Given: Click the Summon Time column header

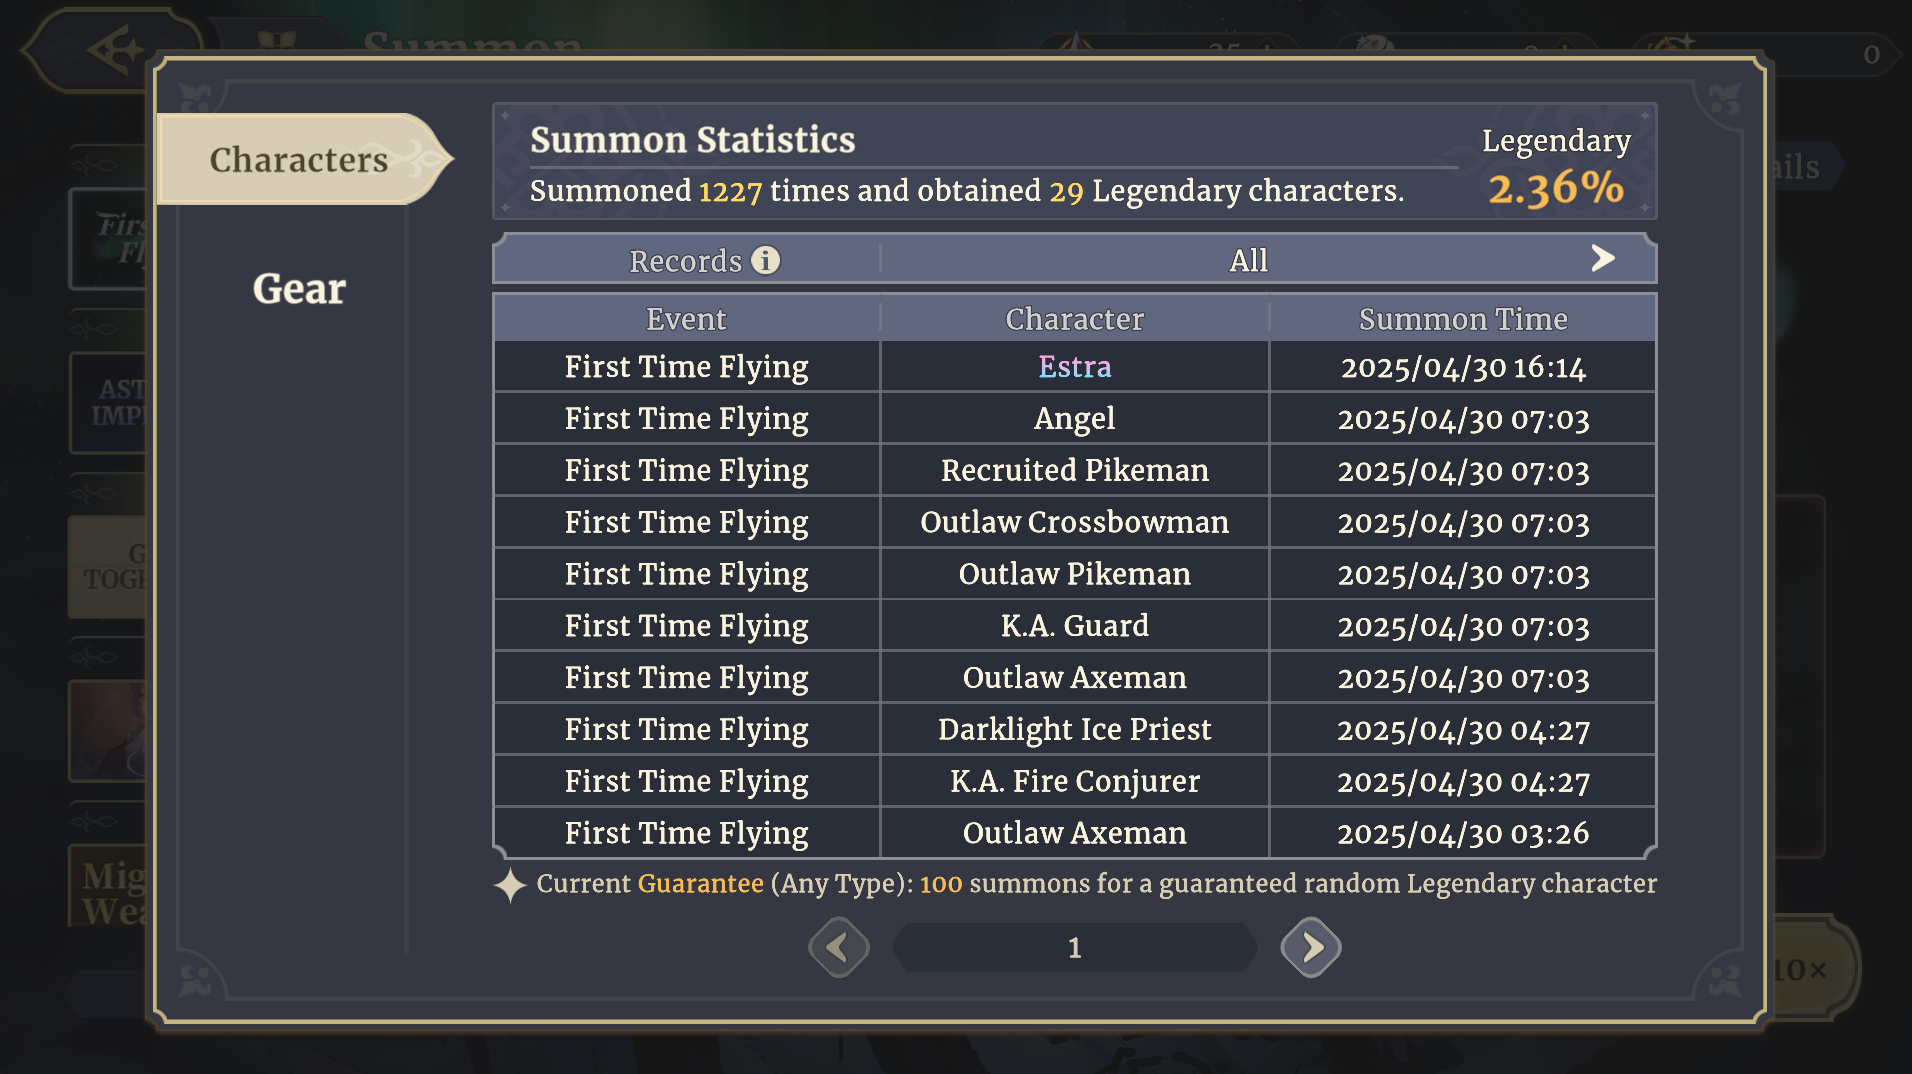Looking at the screenshot, I should [1462, 319].
